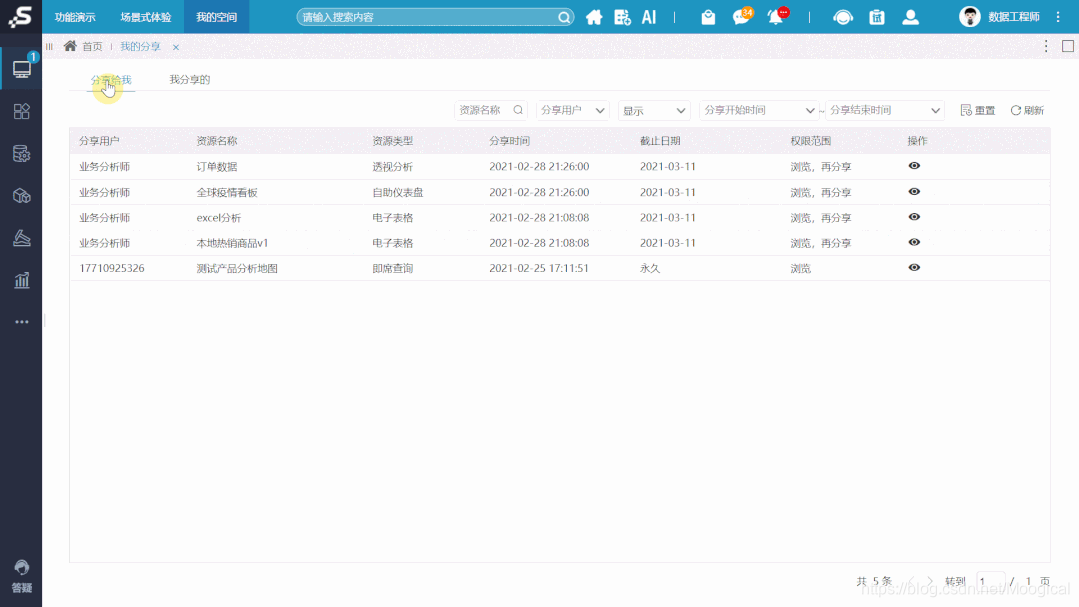This screenshot has width=1079, height=607.
Task: Open the bar chart sidebar icon
Action: tap(21, 280)
